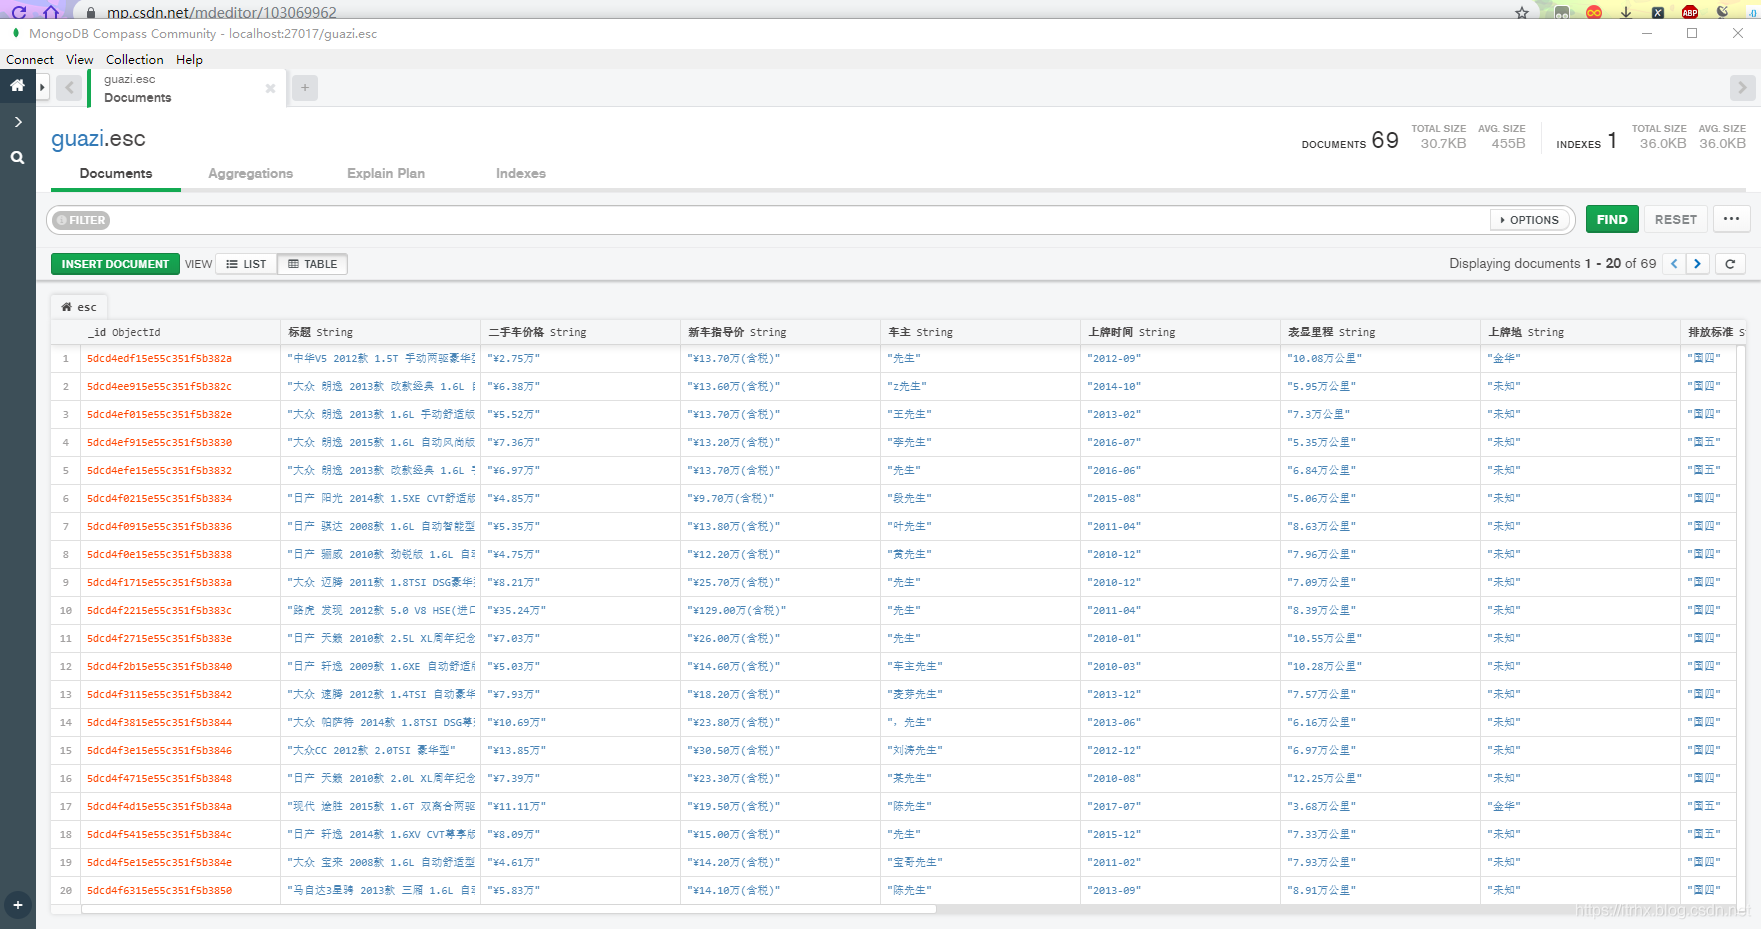The width and height of the screenshot is (1761, 929).
Task: Switch to the Documents tab
Action: 116,173
